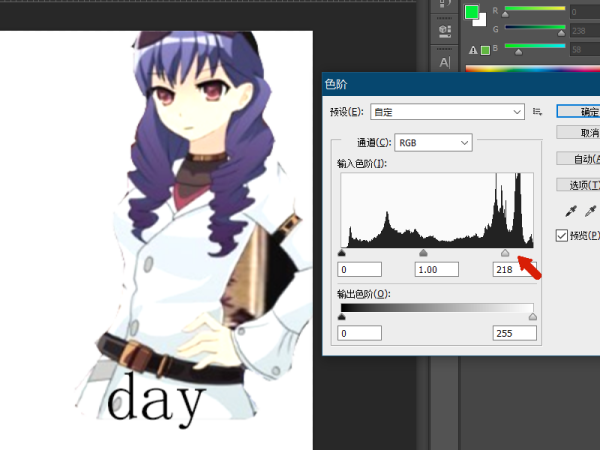
Task: Click the out-of-gamut warning triangle icon
Action: coord(473,50)
